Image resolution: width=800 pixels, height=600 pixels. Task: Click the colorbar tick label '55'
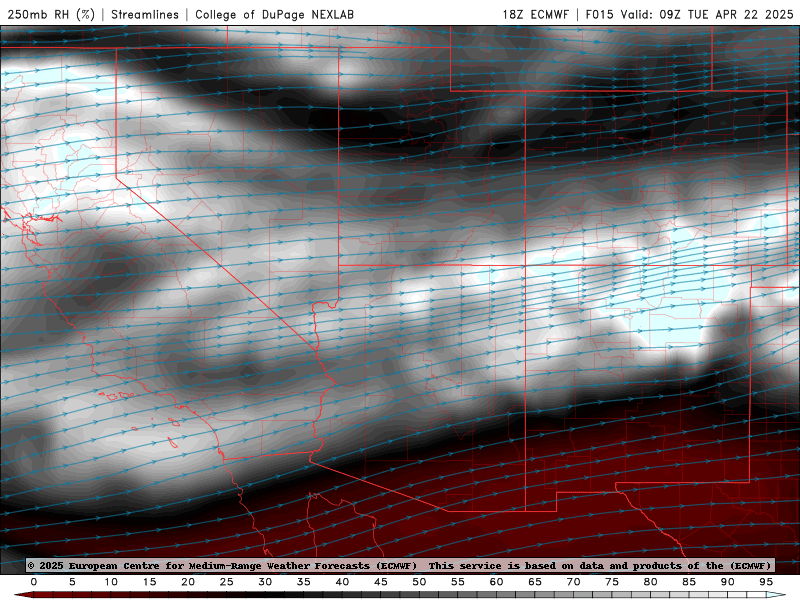[458, 582]
